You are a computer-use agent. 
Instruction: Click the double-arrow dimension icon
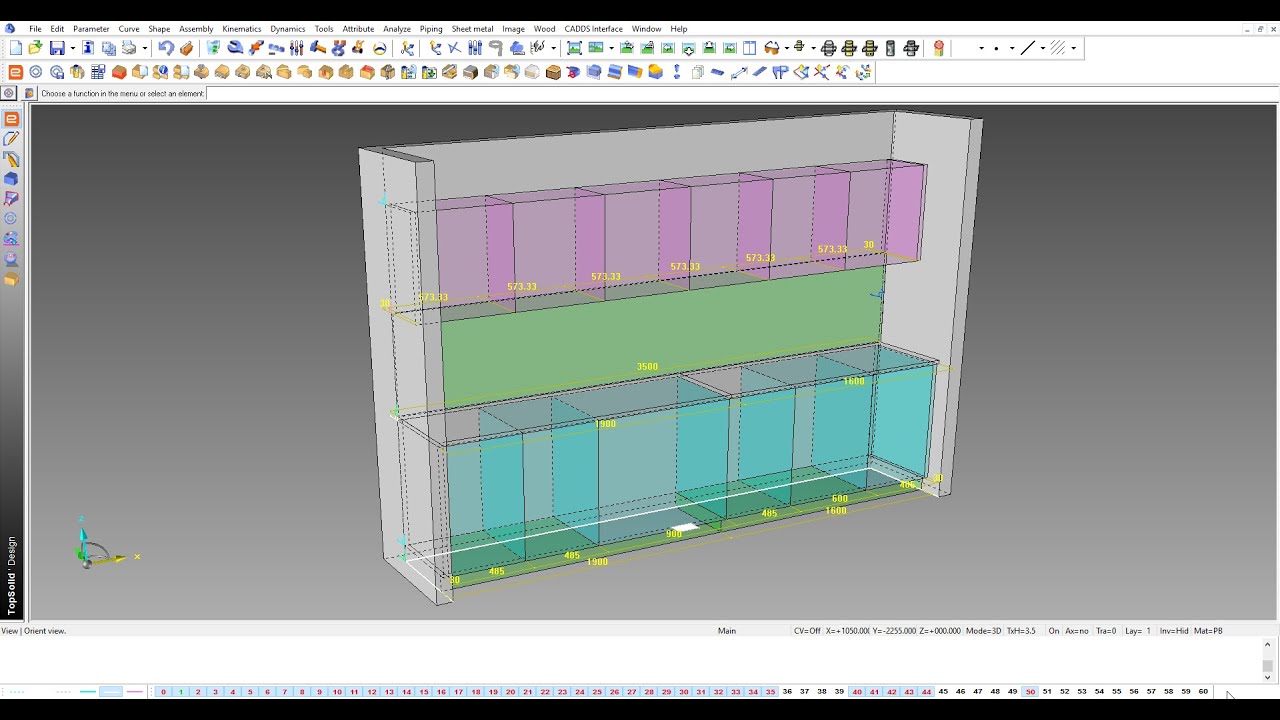(x=739, y=72)
